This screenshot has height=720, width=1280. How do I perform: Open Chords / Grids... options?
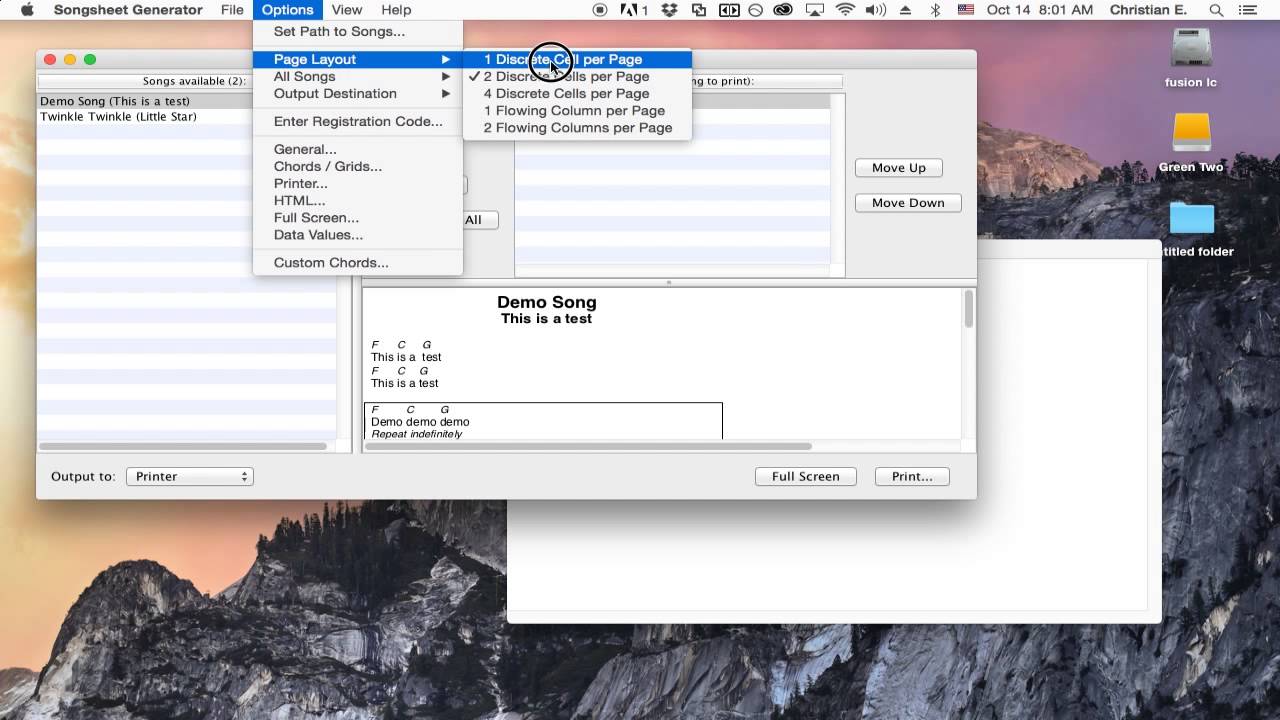358,167
